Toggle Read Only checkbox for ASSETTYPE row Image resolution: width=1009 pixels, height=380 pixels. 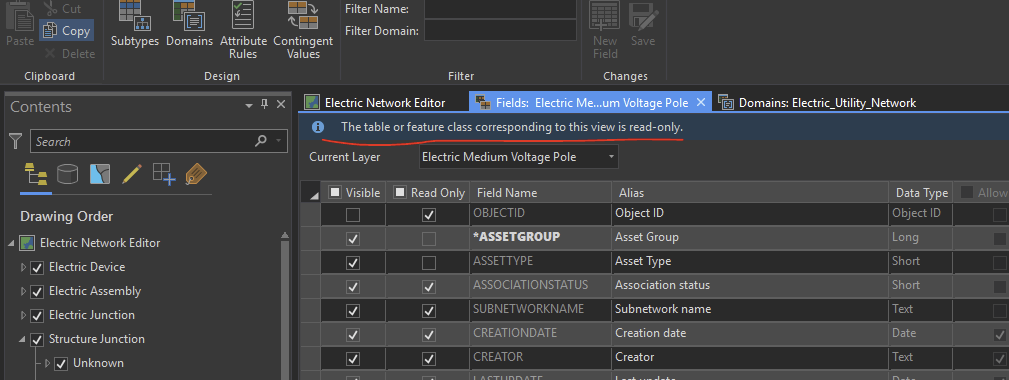point(429,262)
